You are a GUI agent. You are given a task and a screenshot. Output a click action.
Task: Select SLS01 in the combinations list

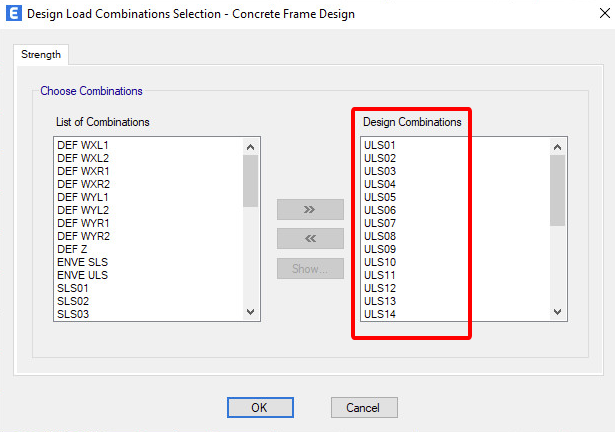click(x=73, y=288)
